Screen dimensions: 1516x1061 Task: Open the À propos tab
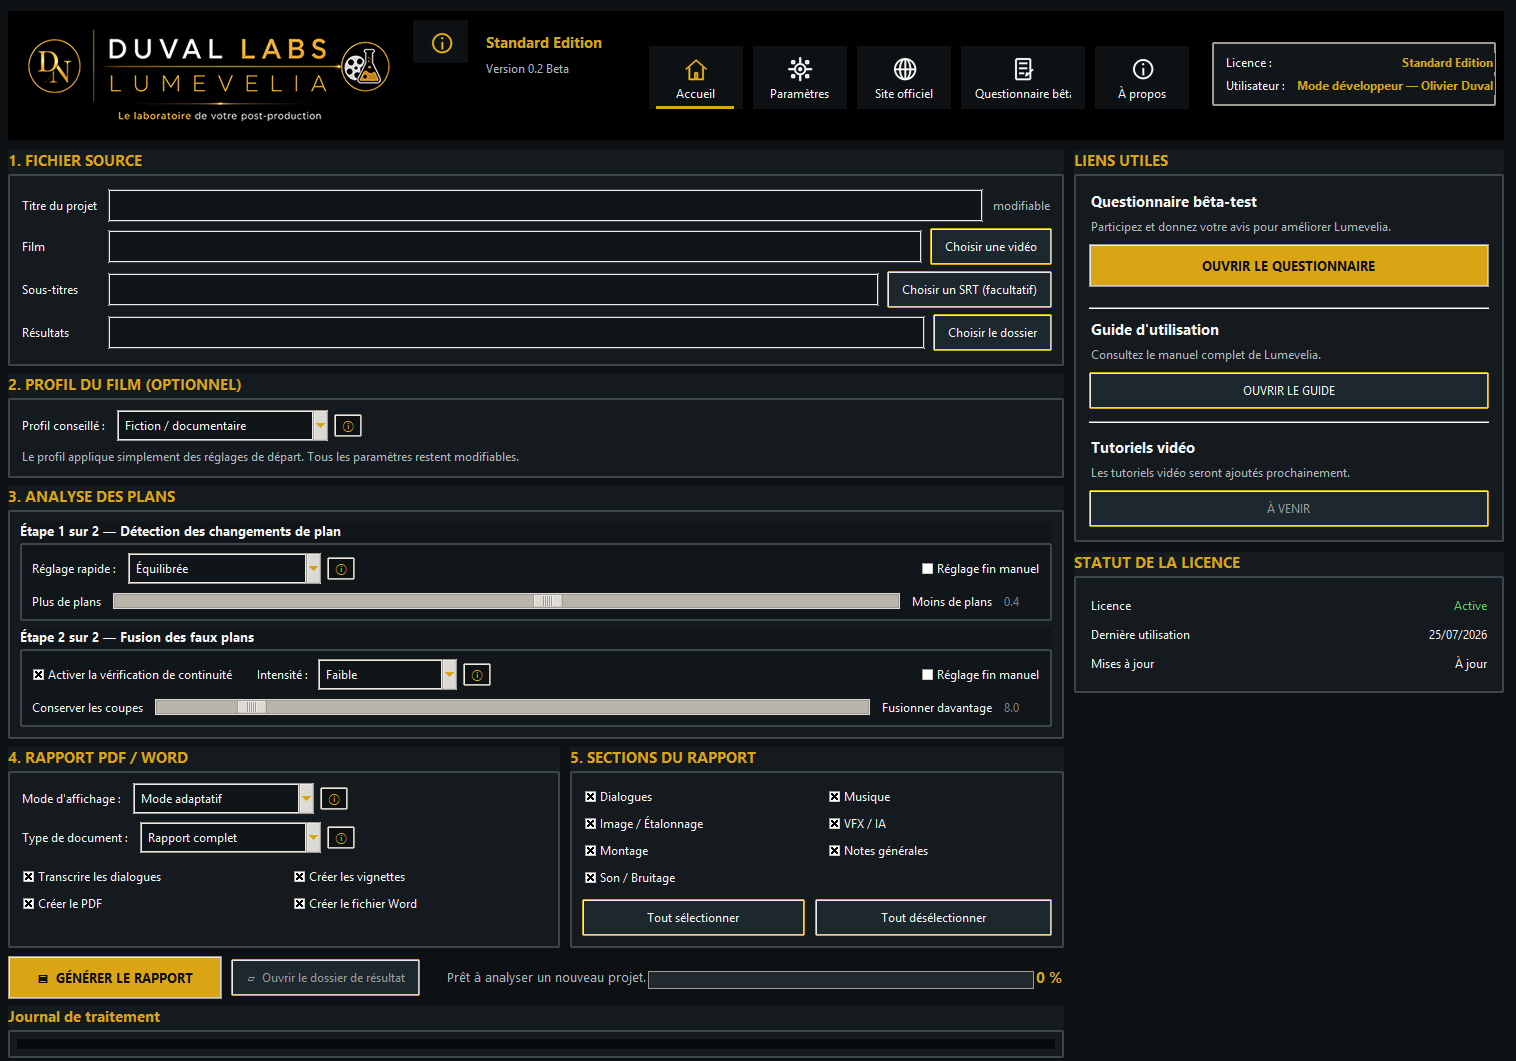coord(1142,77)
